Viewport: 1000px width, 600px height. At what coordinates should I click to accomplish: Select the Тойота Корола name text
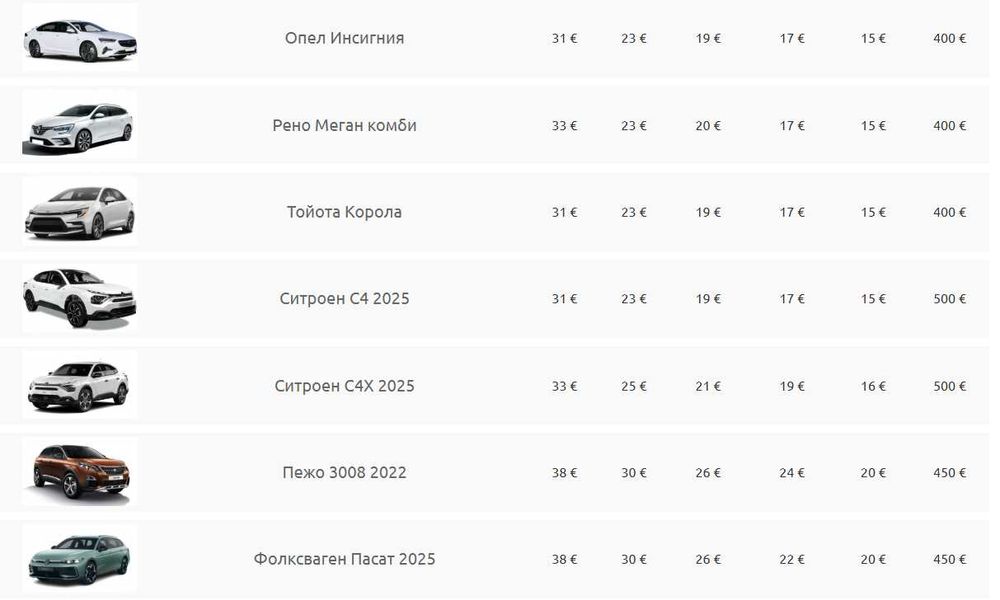click(x=344, y=212)
